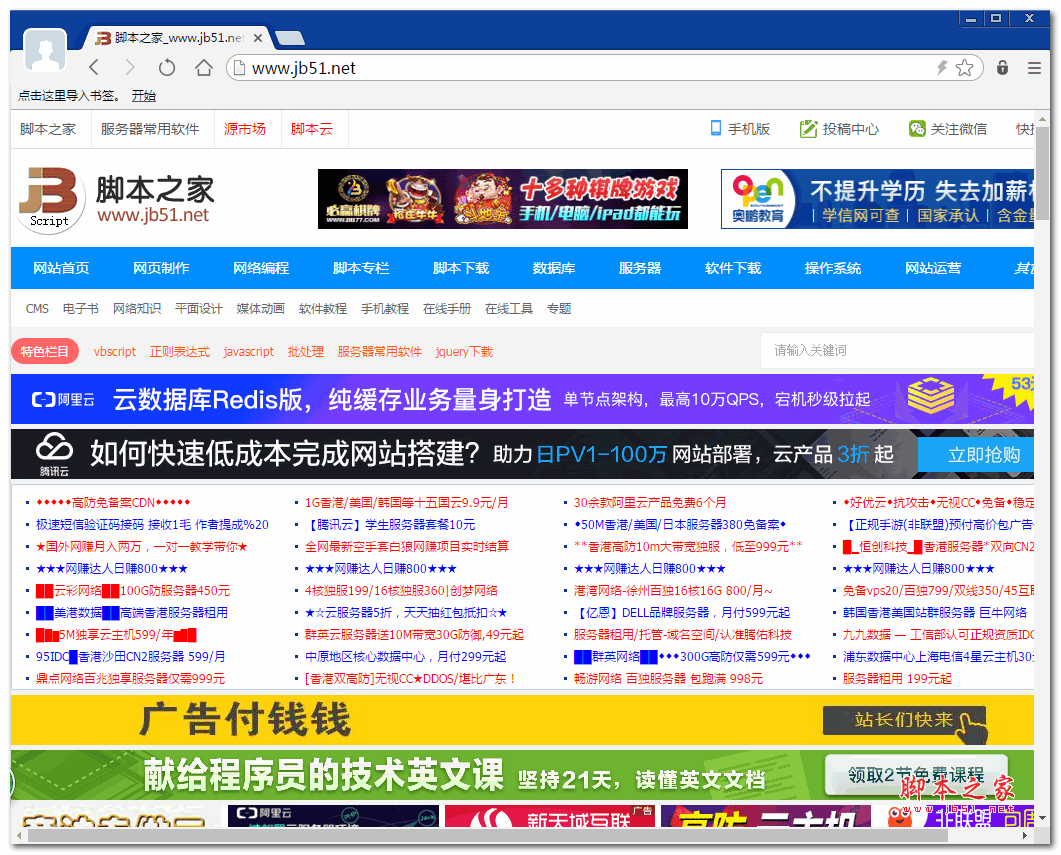Open the 数据库 nav item
The width and height of the screenshot is (1061, 855).
click(x=554, y=268)
